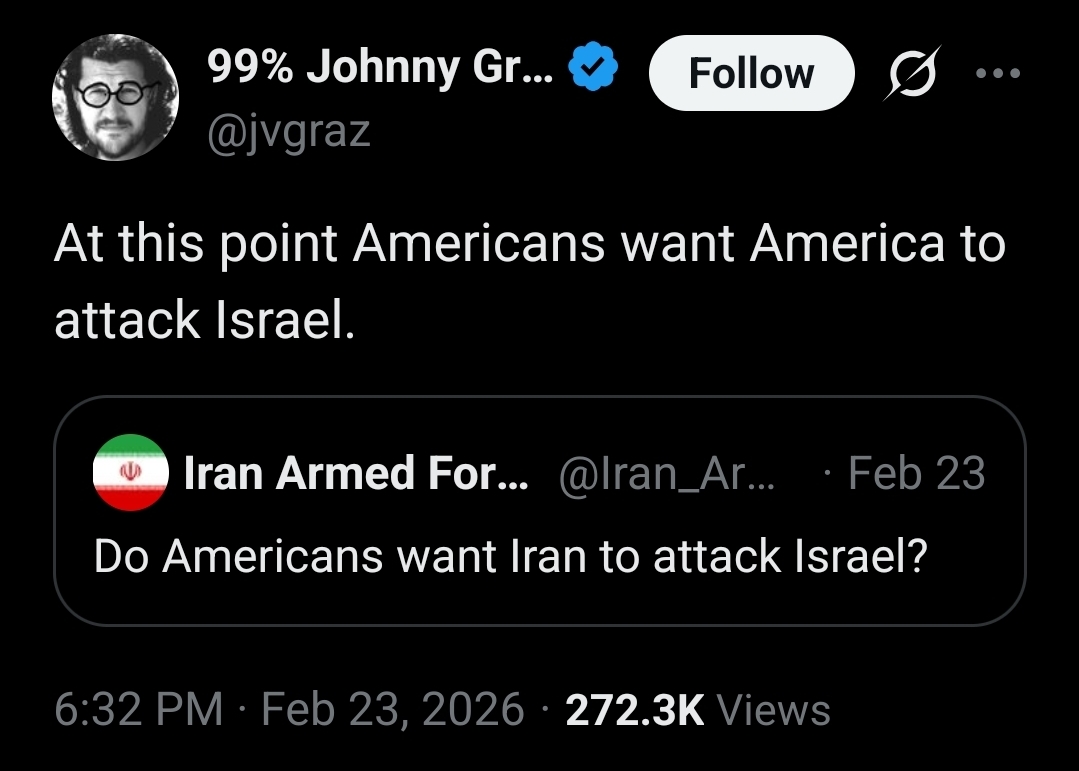Click the "attack Israel." line of post
Viewport: 1079px width, 771px height.
(203, 319)
